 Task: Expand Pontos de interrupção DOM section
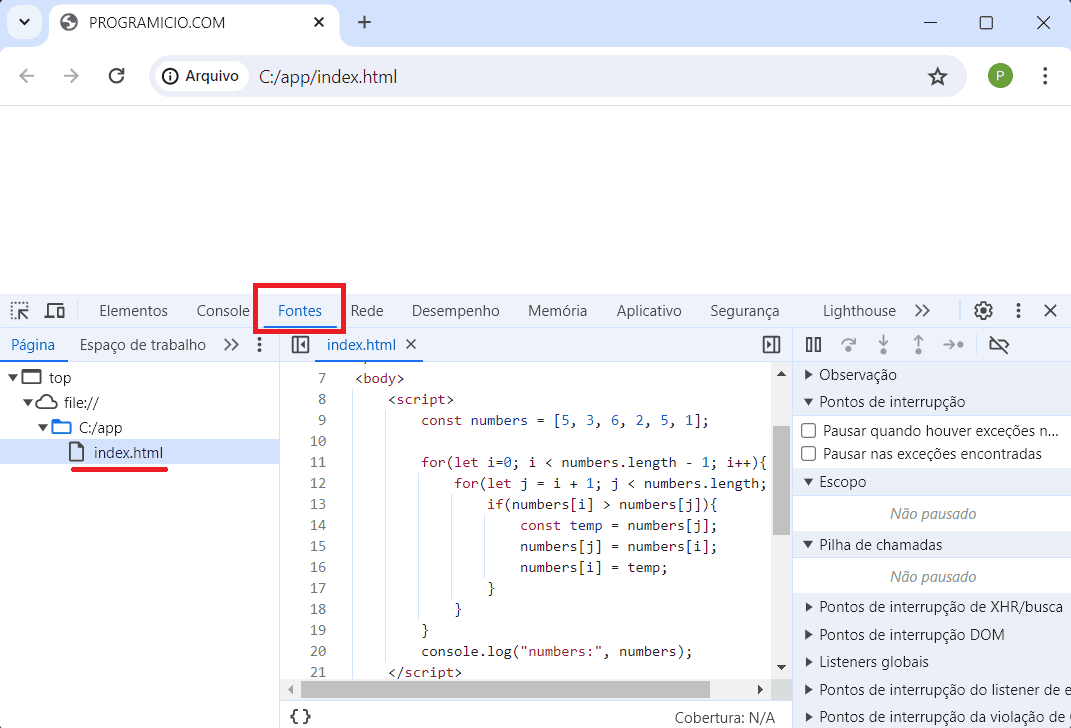click(x=808, y=635)
